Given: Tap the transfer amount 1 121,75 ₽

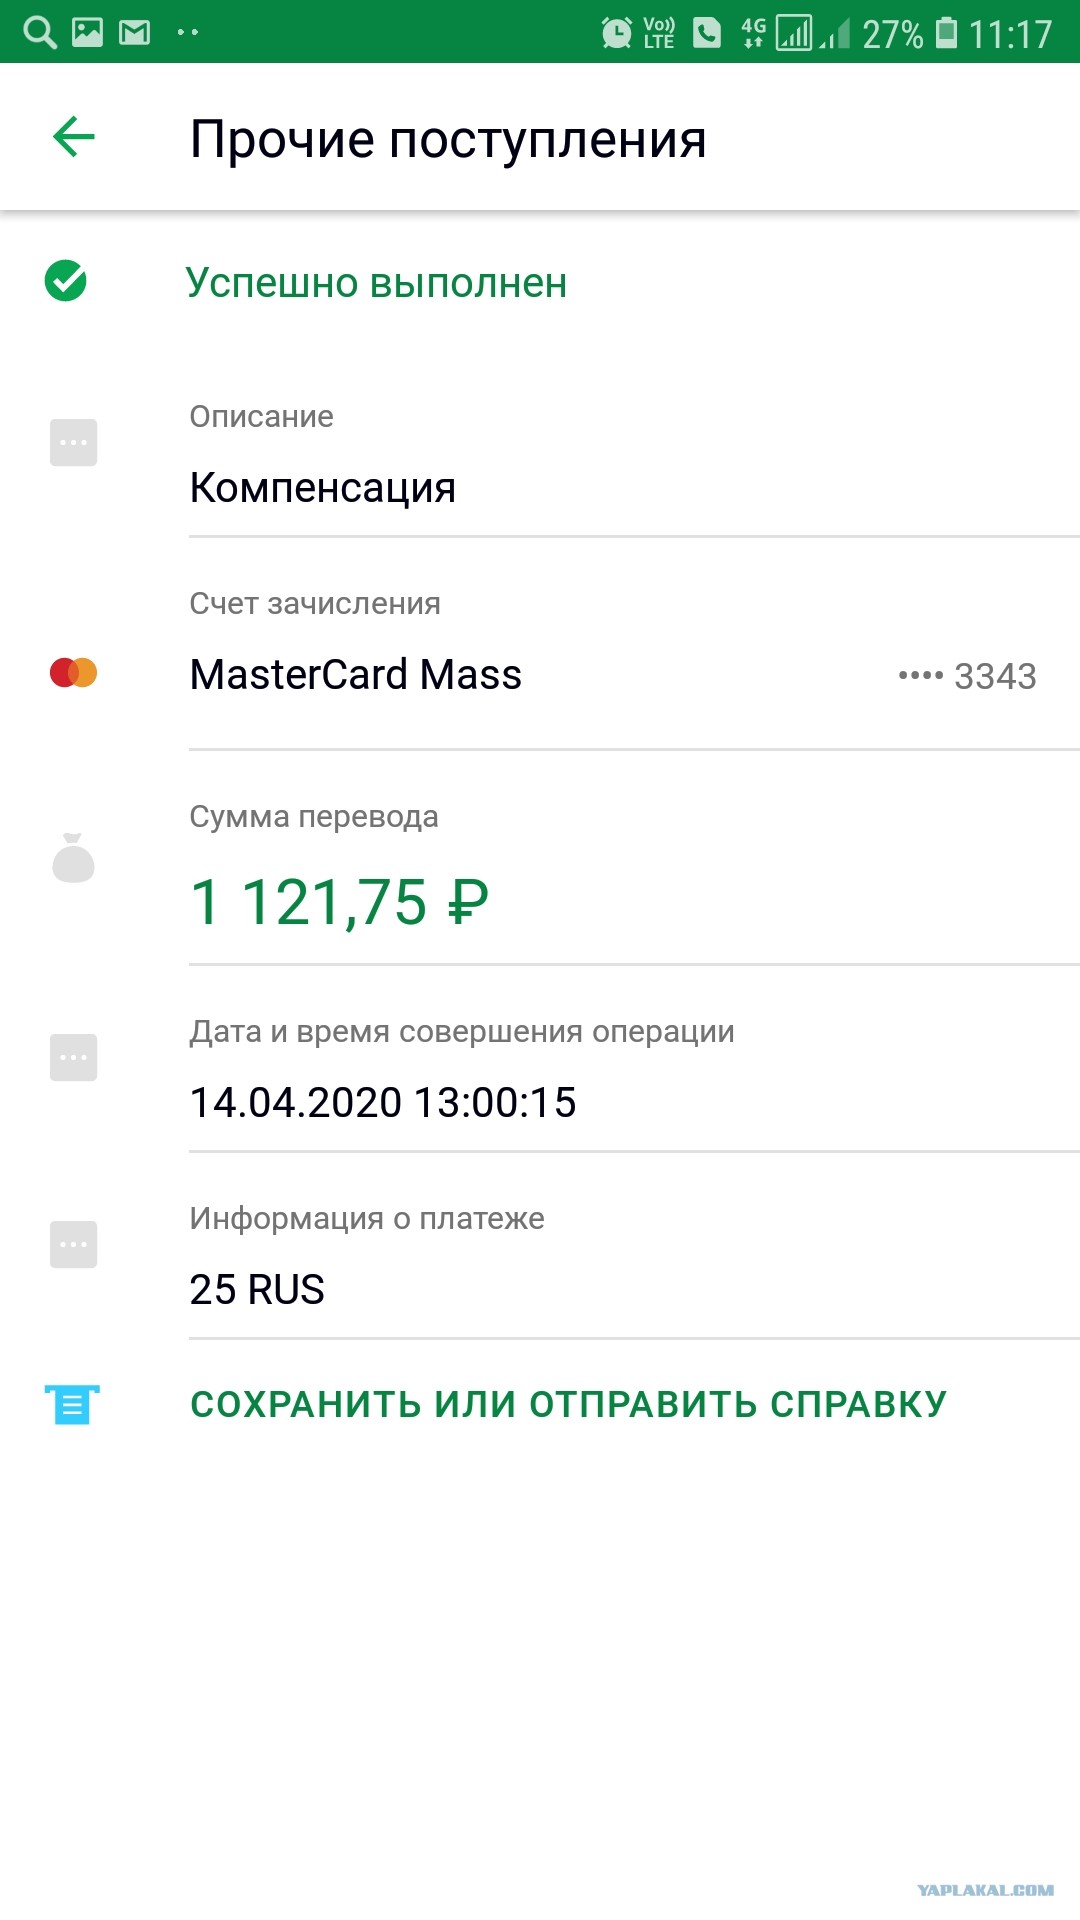Looking at the screenshot, I should (x=339, y=903).
